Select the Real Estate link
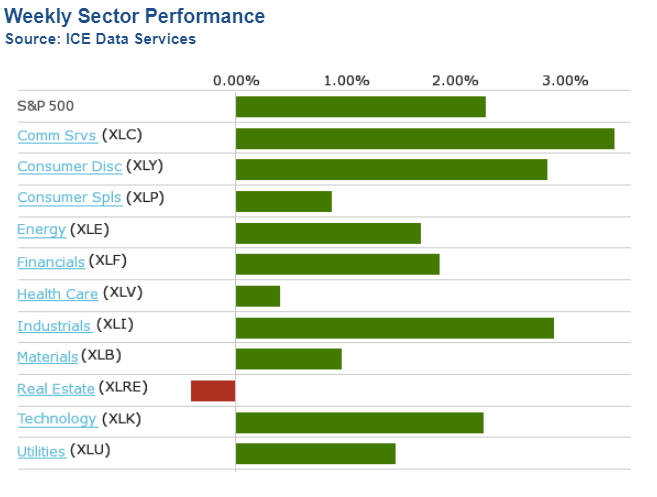 56,389
